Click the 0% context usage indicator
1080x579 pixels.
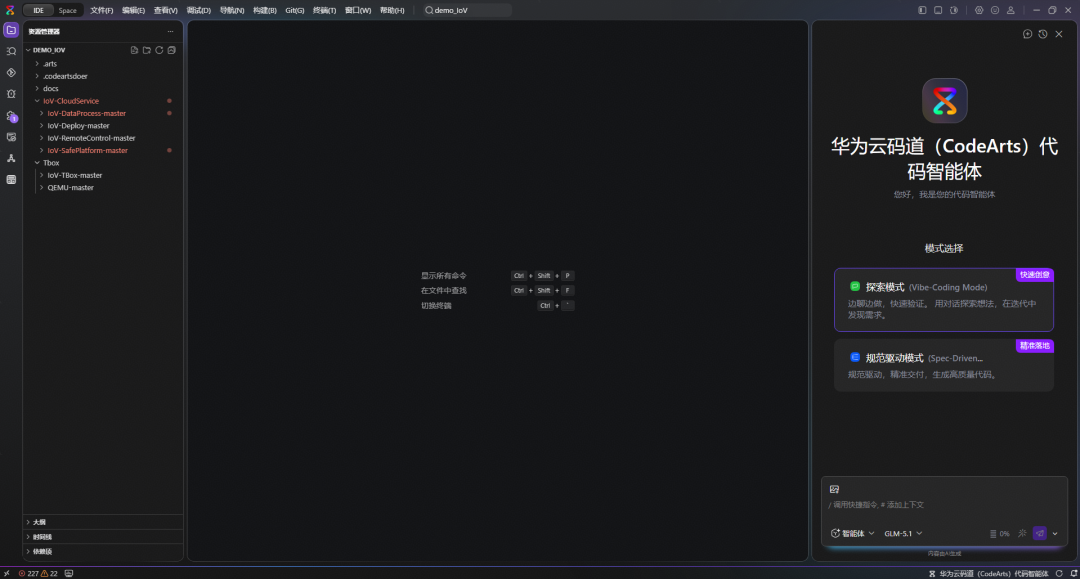(x=999, y=534)
